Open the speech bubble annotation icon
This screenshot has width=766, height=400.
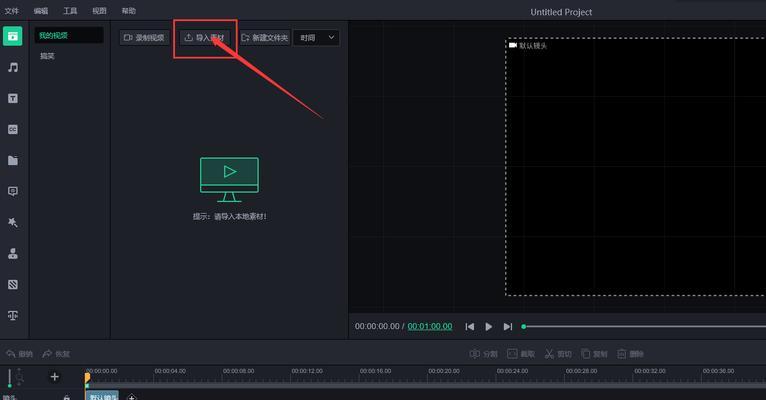[13, 191]
